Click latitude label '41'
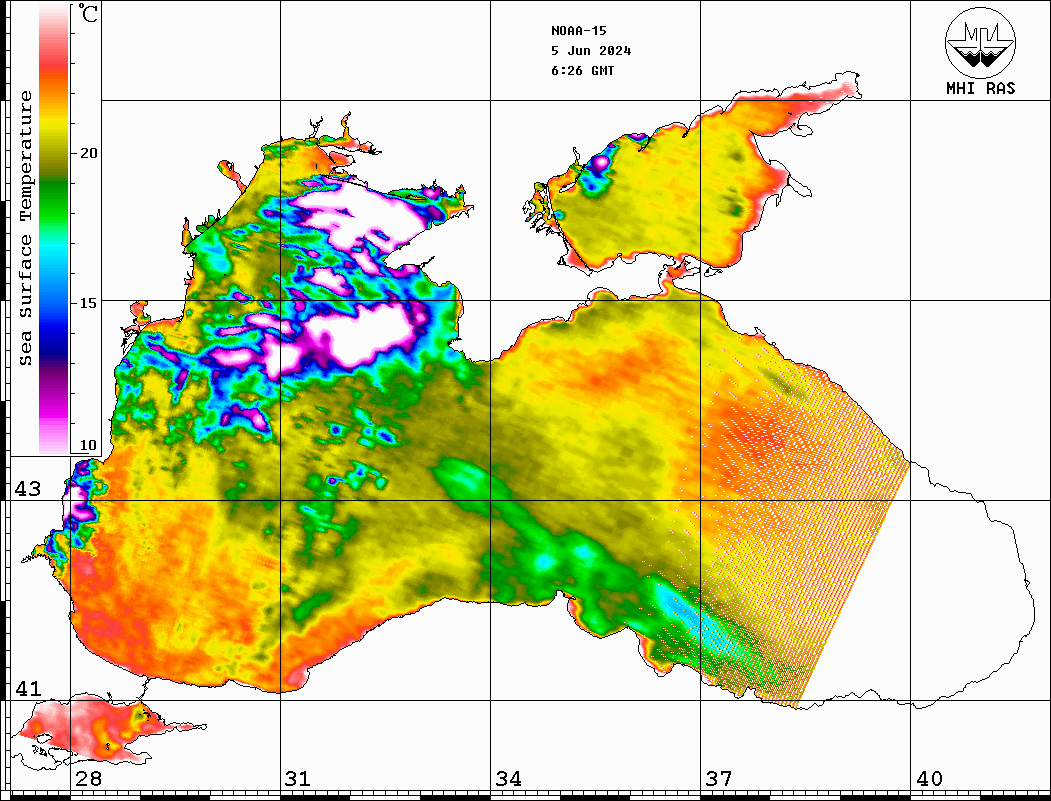The image size is (1051, 801). 27,689
